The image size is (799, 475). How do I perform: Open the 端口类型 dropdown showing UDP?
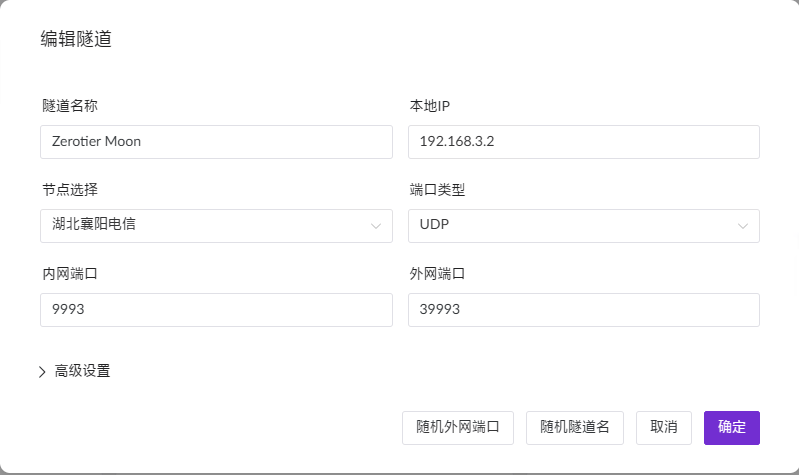(x=583, y=226)
